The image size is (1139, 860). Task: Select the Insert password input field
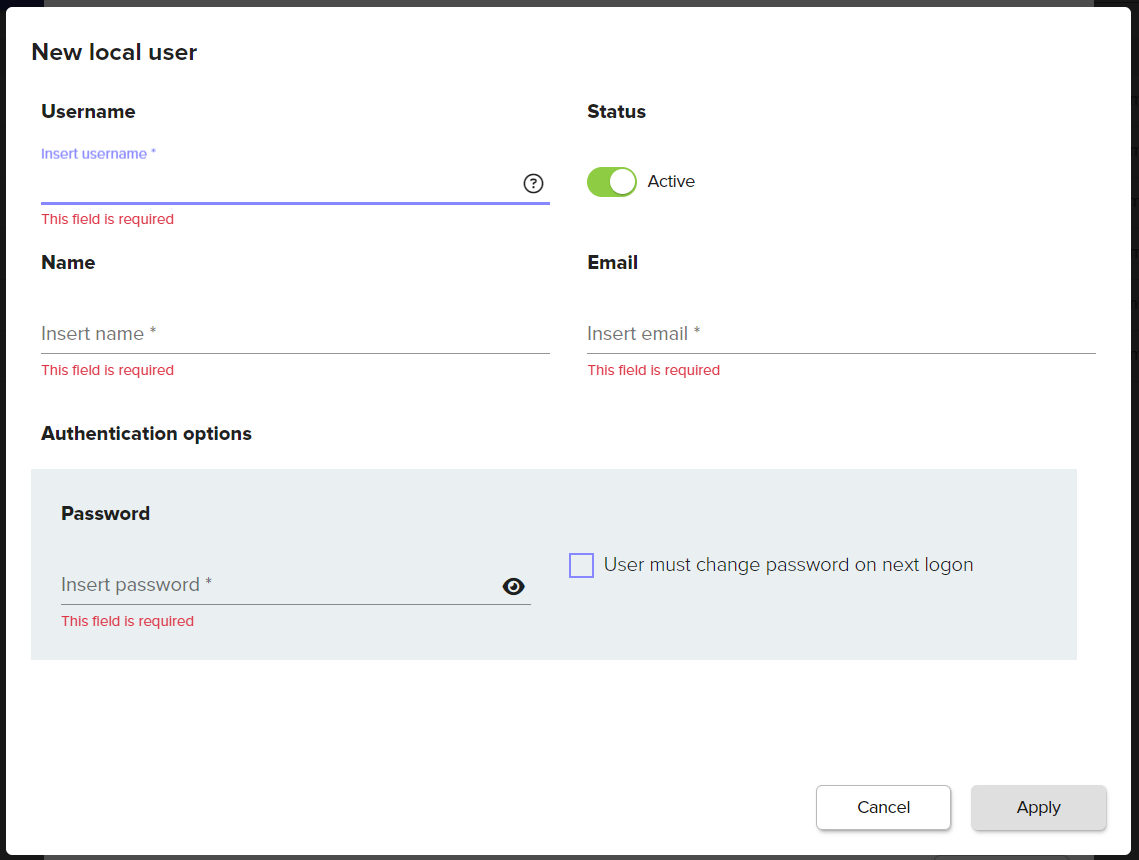278,585
